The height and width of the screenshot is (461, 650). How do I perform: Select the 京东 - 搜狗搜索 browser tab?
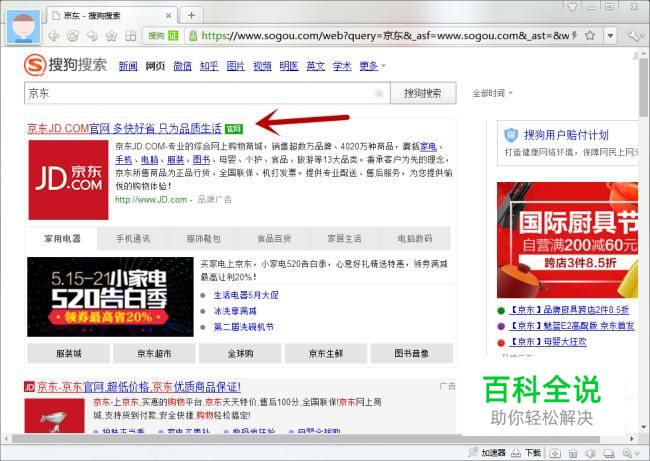pos(112,16)
